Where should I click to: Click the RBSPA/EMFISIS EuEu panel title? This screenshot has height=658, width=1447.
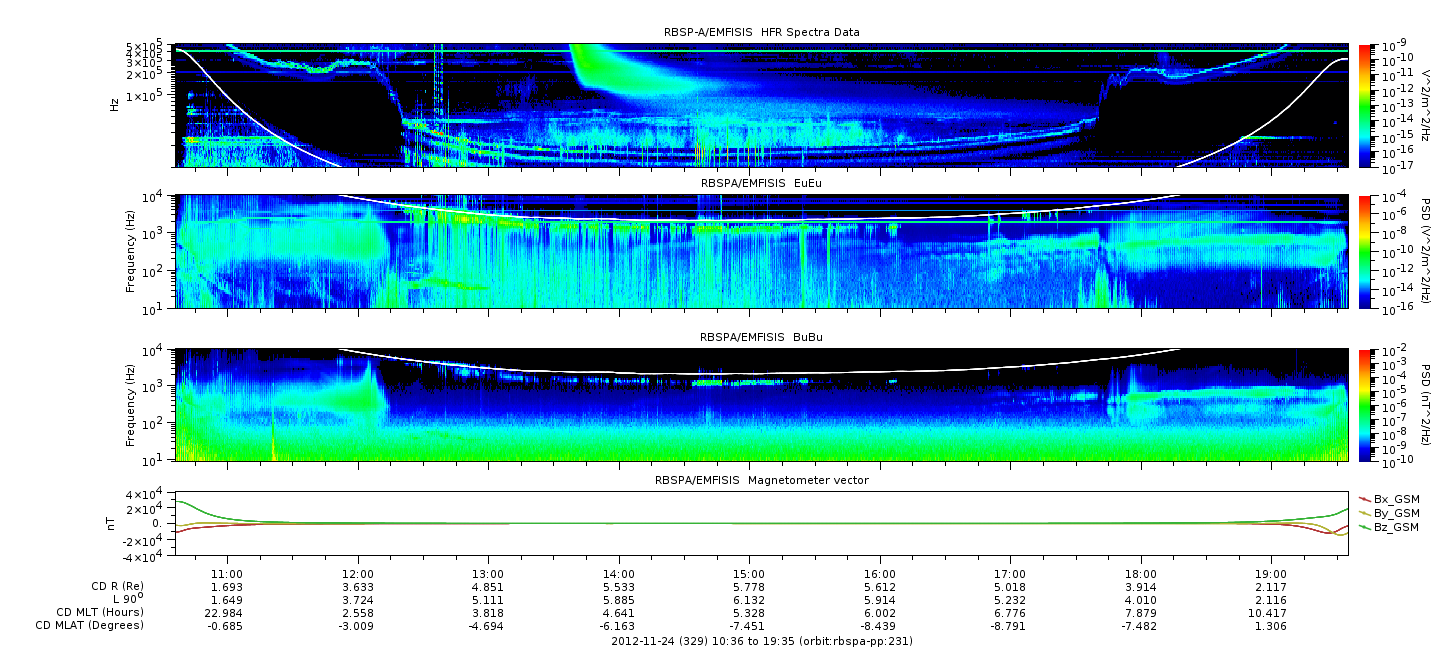pos(761,184)
